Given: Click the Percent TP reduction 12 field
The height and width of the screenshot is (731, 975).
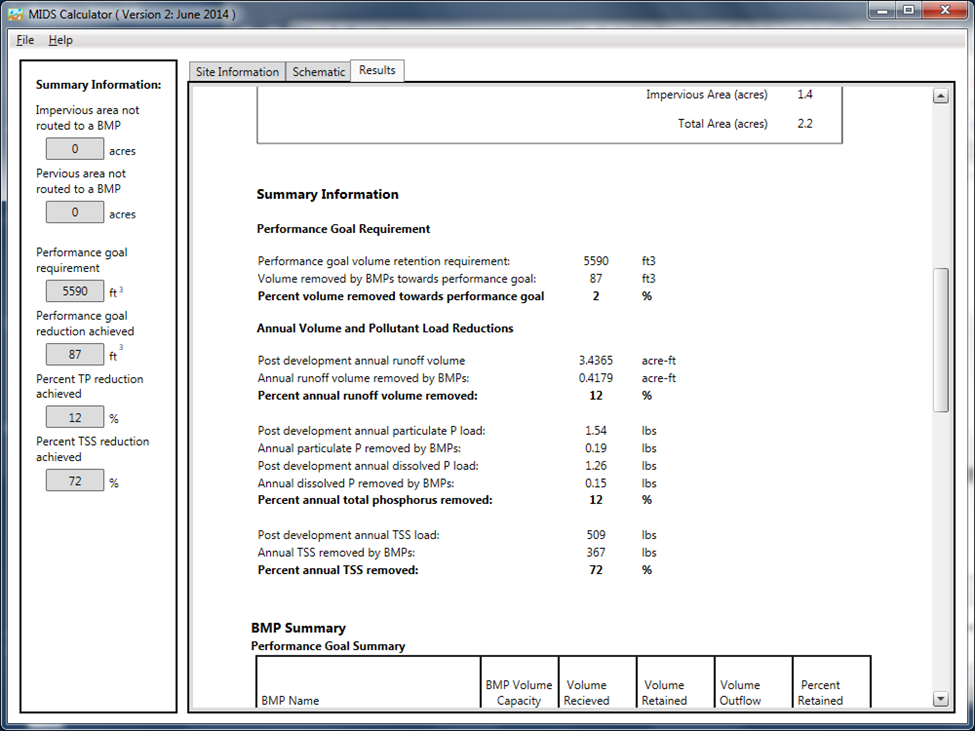Looking at the screenshot, I should pyautogui.click(x=75, y=418).
